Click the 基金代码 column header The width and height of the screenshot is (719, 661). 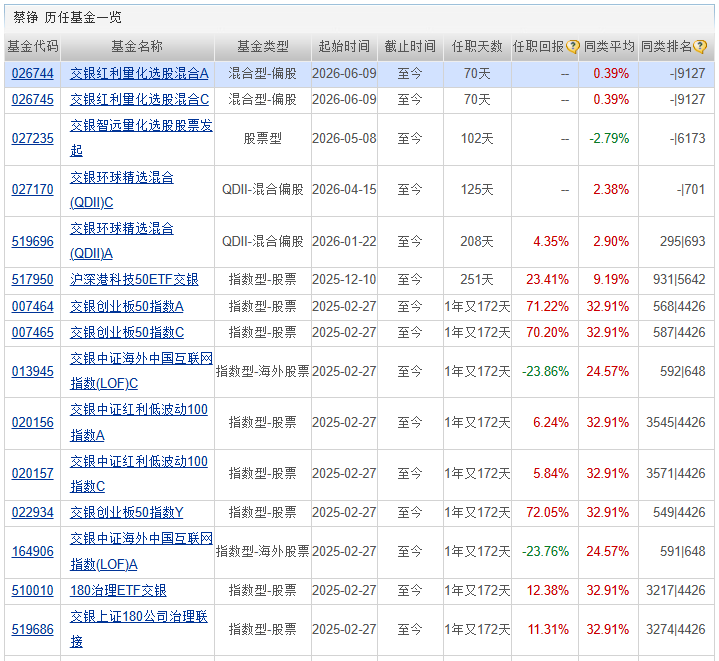coord(33,46)
